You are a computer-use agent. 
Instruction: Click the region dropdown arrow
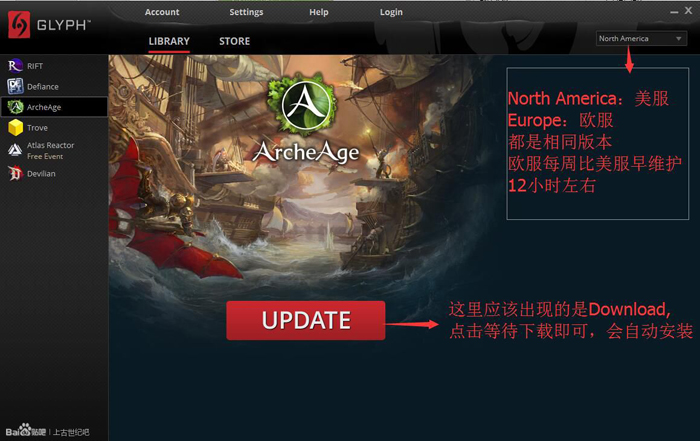click(x=679, y=39)
